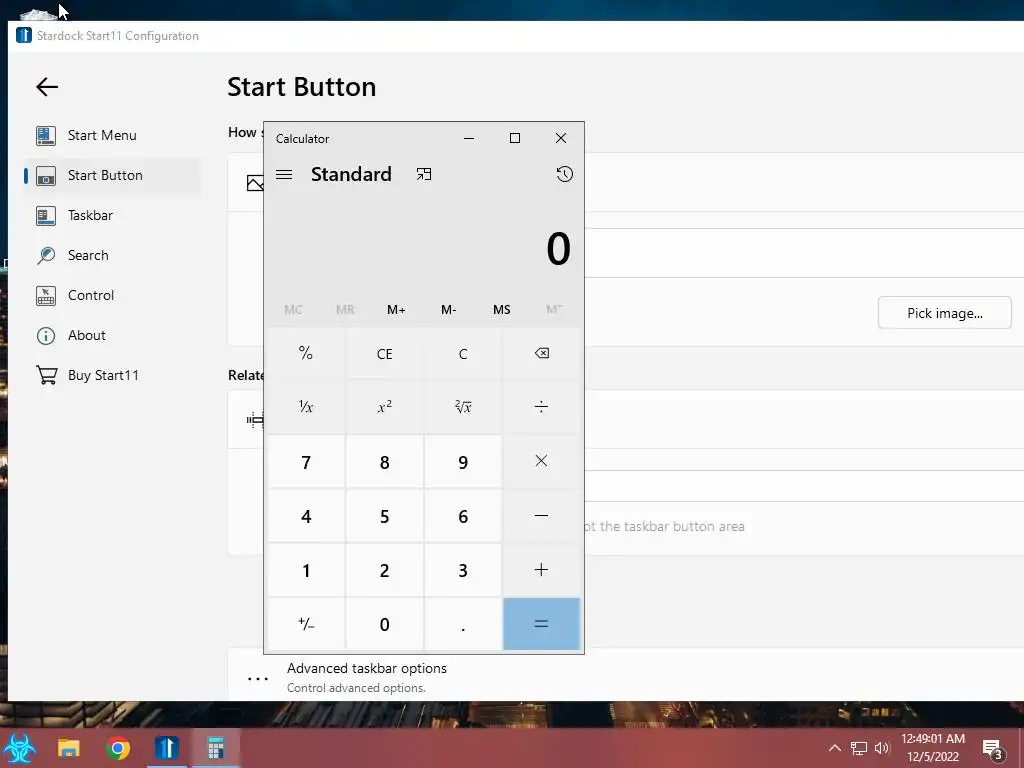Switch to Calculator taskbar icon

coord(216,748)
